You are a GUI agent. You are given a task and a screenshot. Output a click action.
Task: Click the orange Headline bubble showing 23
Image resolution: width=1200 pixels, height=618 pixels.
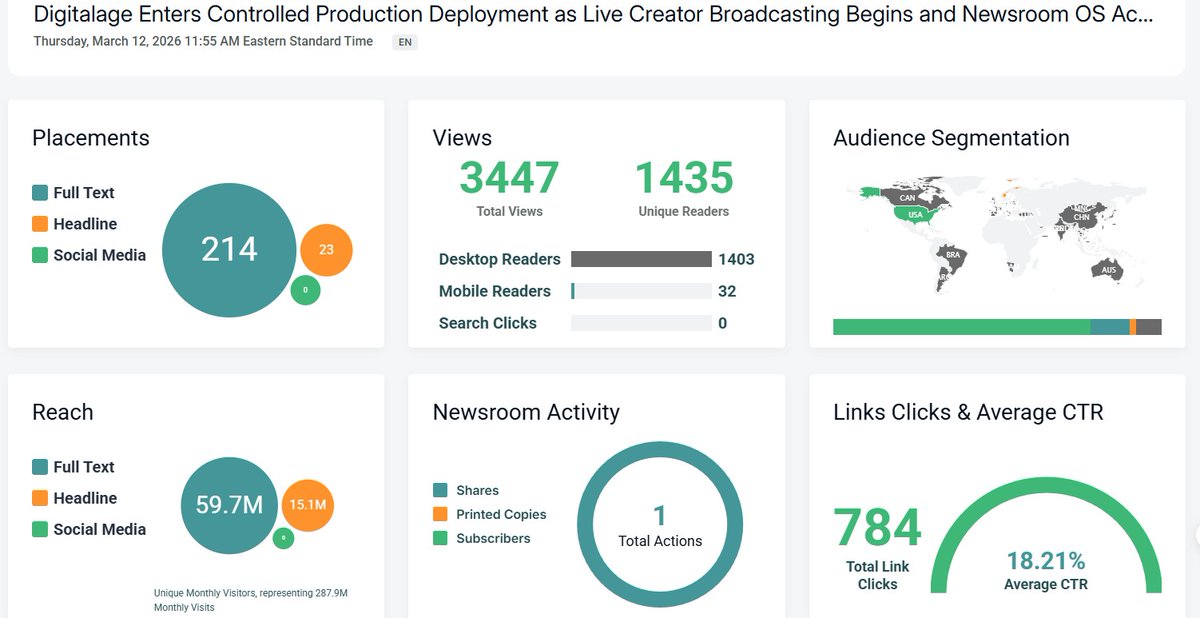326,250
